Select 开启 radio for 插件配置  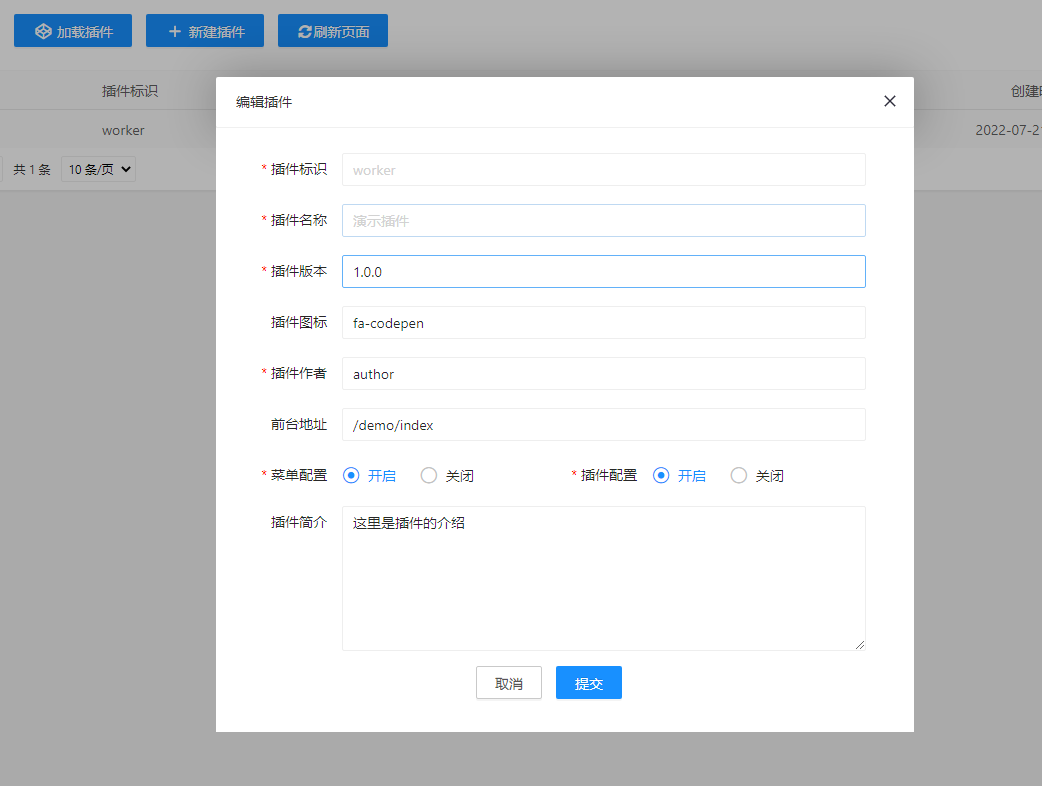coord(661,476)
